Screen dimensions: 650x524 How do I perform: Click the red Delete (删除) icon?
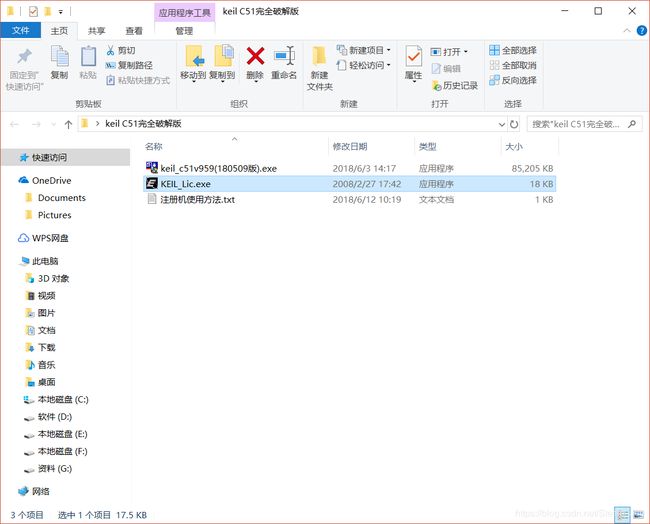(x=255, y=56)
